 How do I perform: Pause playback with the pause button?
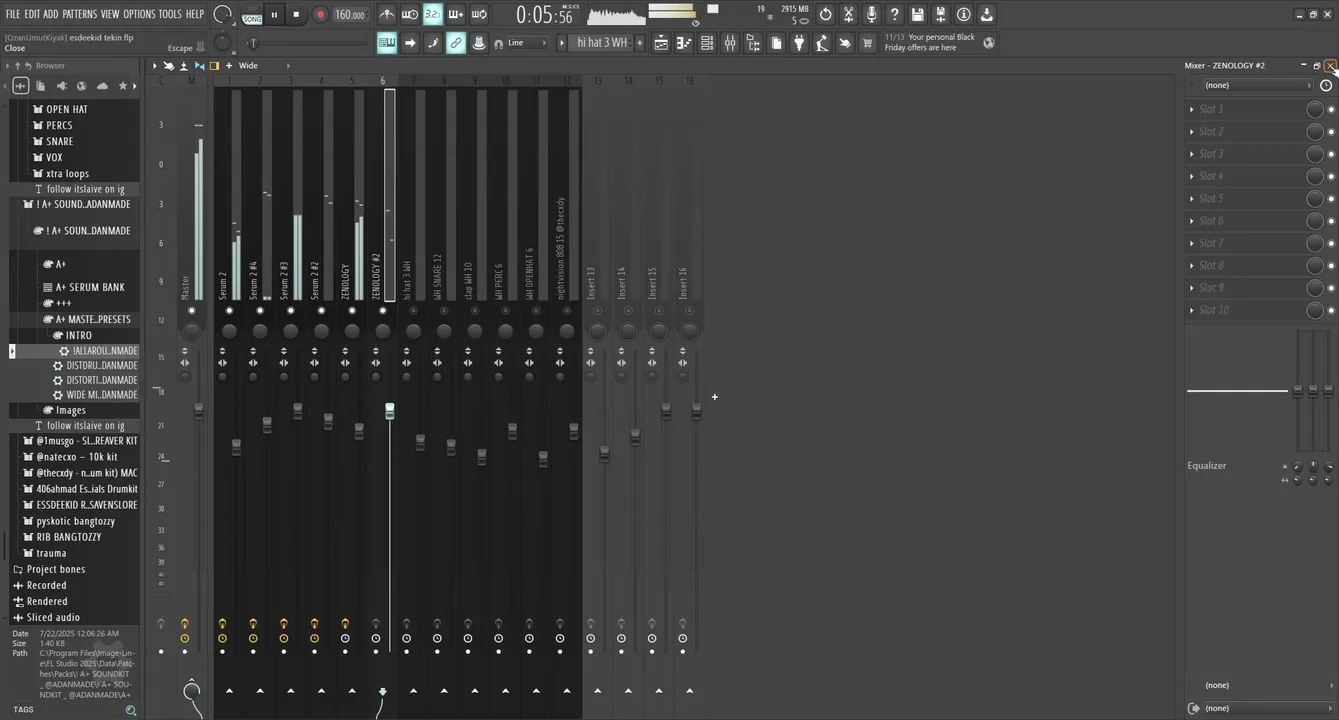pyautogui.click(x=274, y=14)
